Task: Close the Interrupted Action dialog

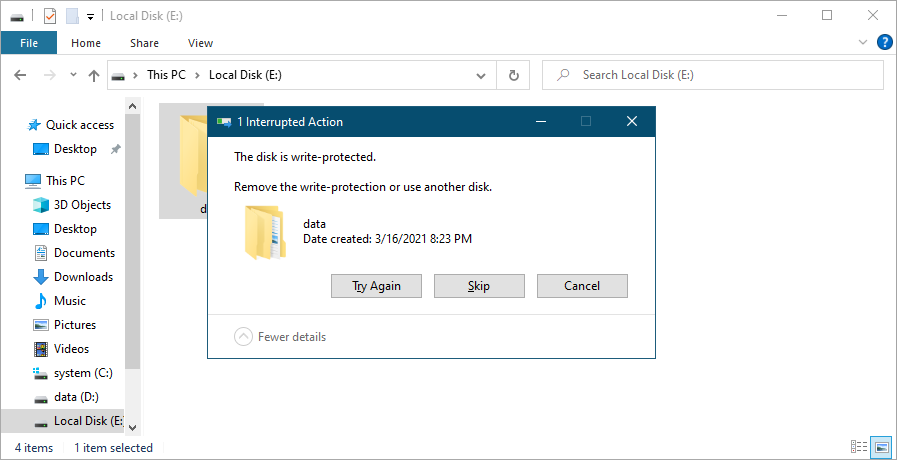Action: tap(632, 121)
